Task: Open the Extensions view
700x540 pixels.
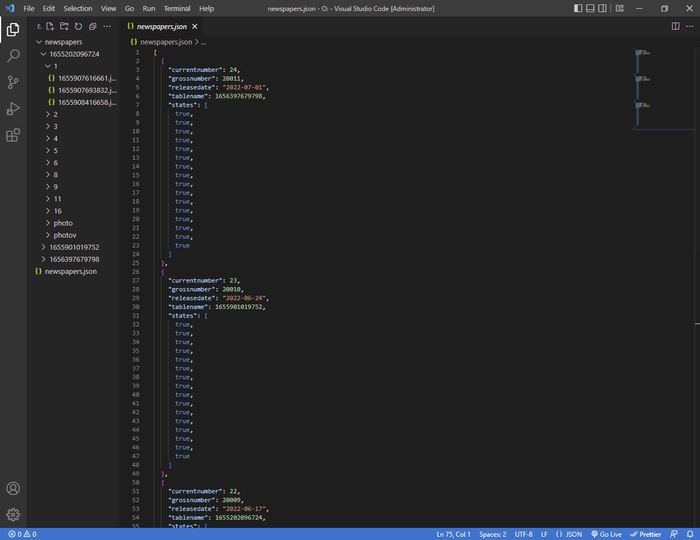Action: click(x=13, y=135)
